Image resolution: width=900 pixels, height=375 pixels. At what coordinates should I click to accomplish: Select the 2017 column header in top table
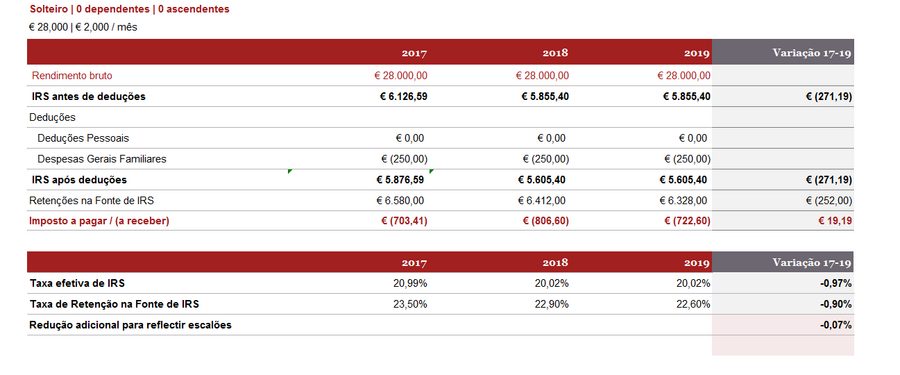click(414, 53)
